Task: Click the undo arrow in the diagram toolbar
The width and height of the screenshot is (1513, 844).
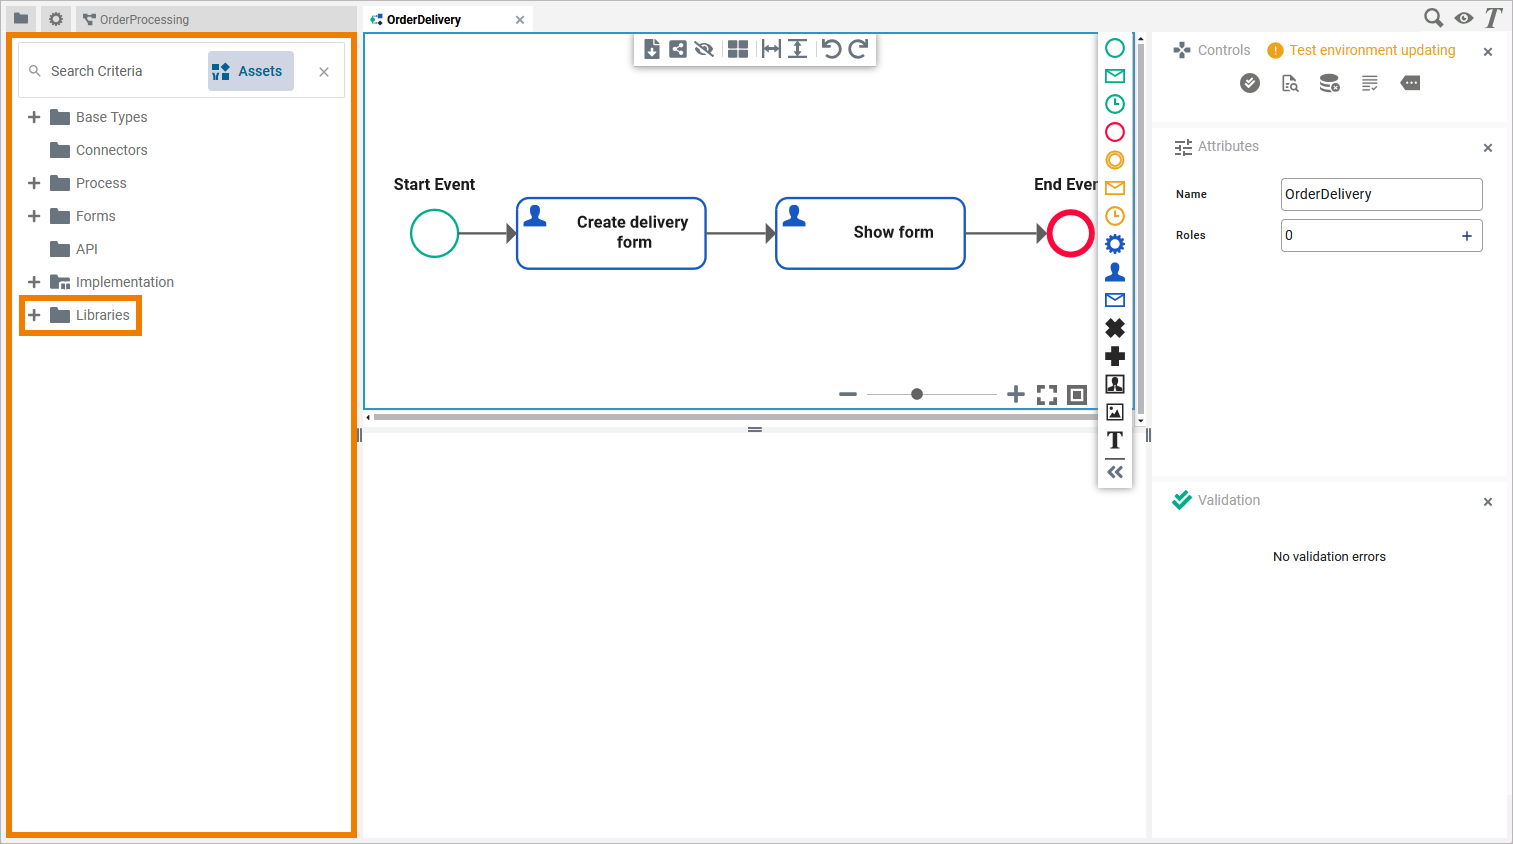Action: tap(831, 49)
